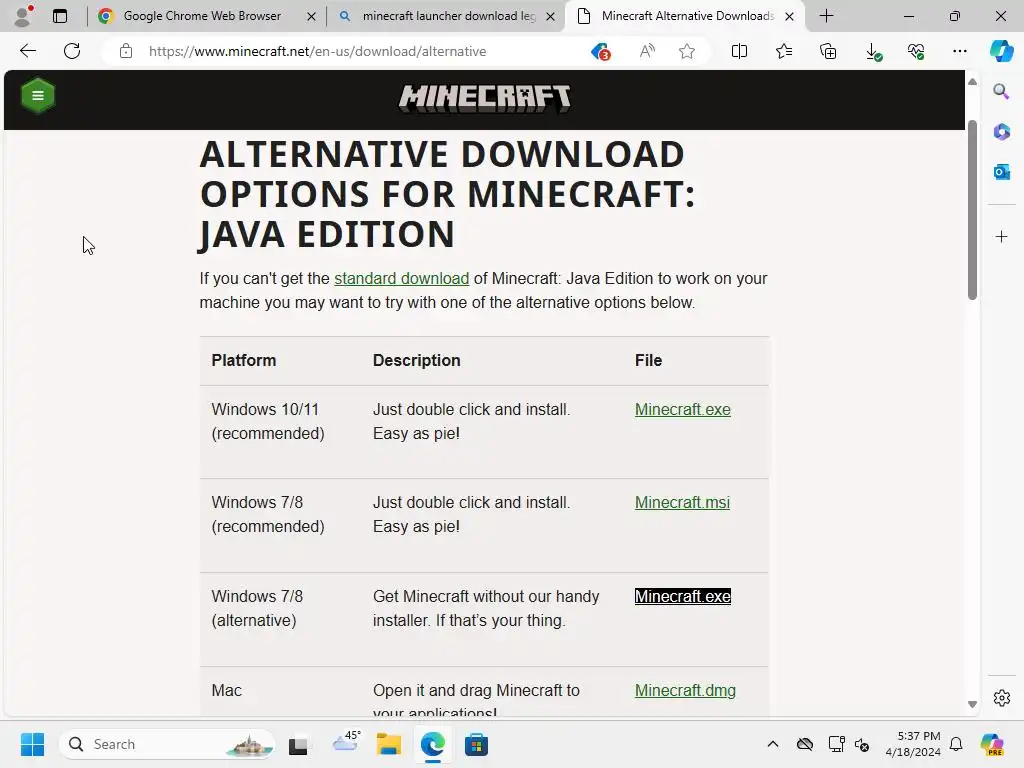Open split screen view
Image resolution: width=1024 pixels, height=768 pixels.
click(739, 51)
